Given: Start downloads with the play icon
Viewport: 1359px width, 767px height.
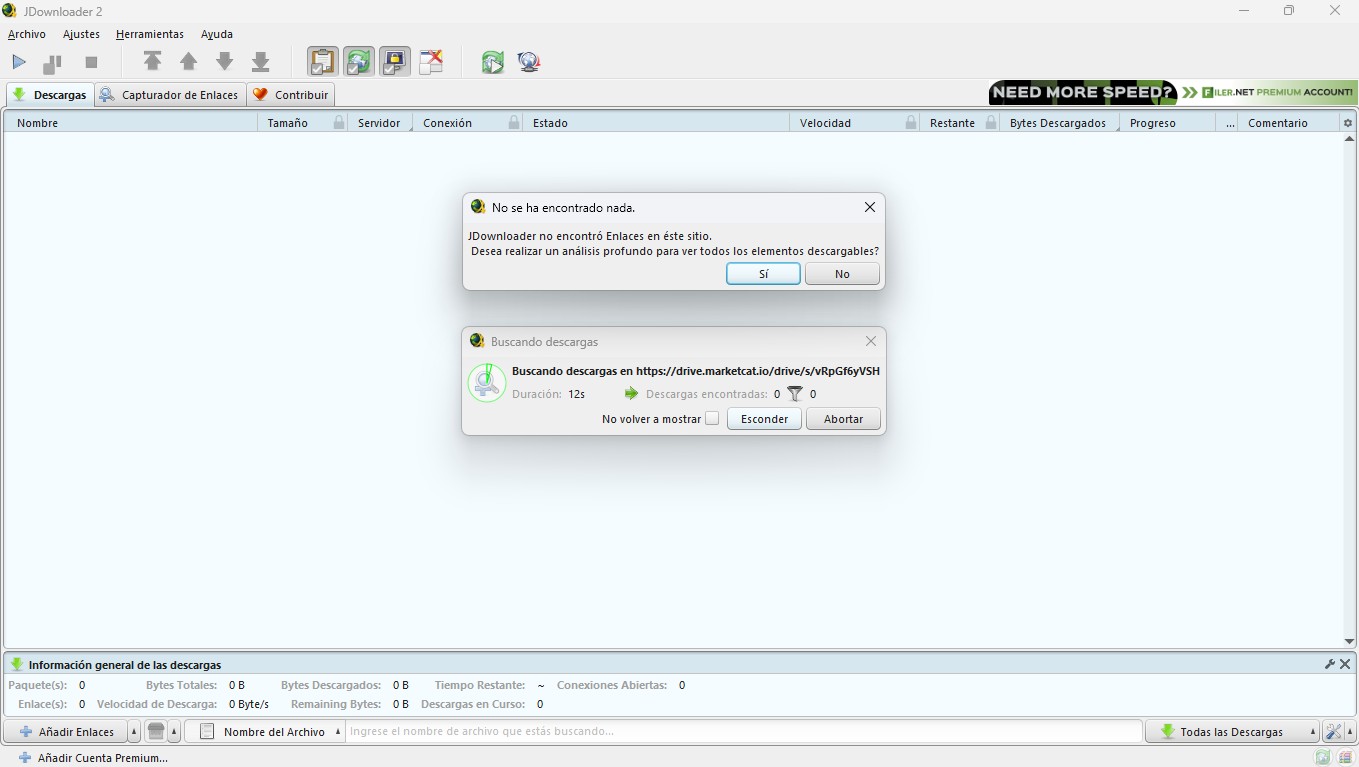Looking at the screenshot, I should (x=19, y=62).
